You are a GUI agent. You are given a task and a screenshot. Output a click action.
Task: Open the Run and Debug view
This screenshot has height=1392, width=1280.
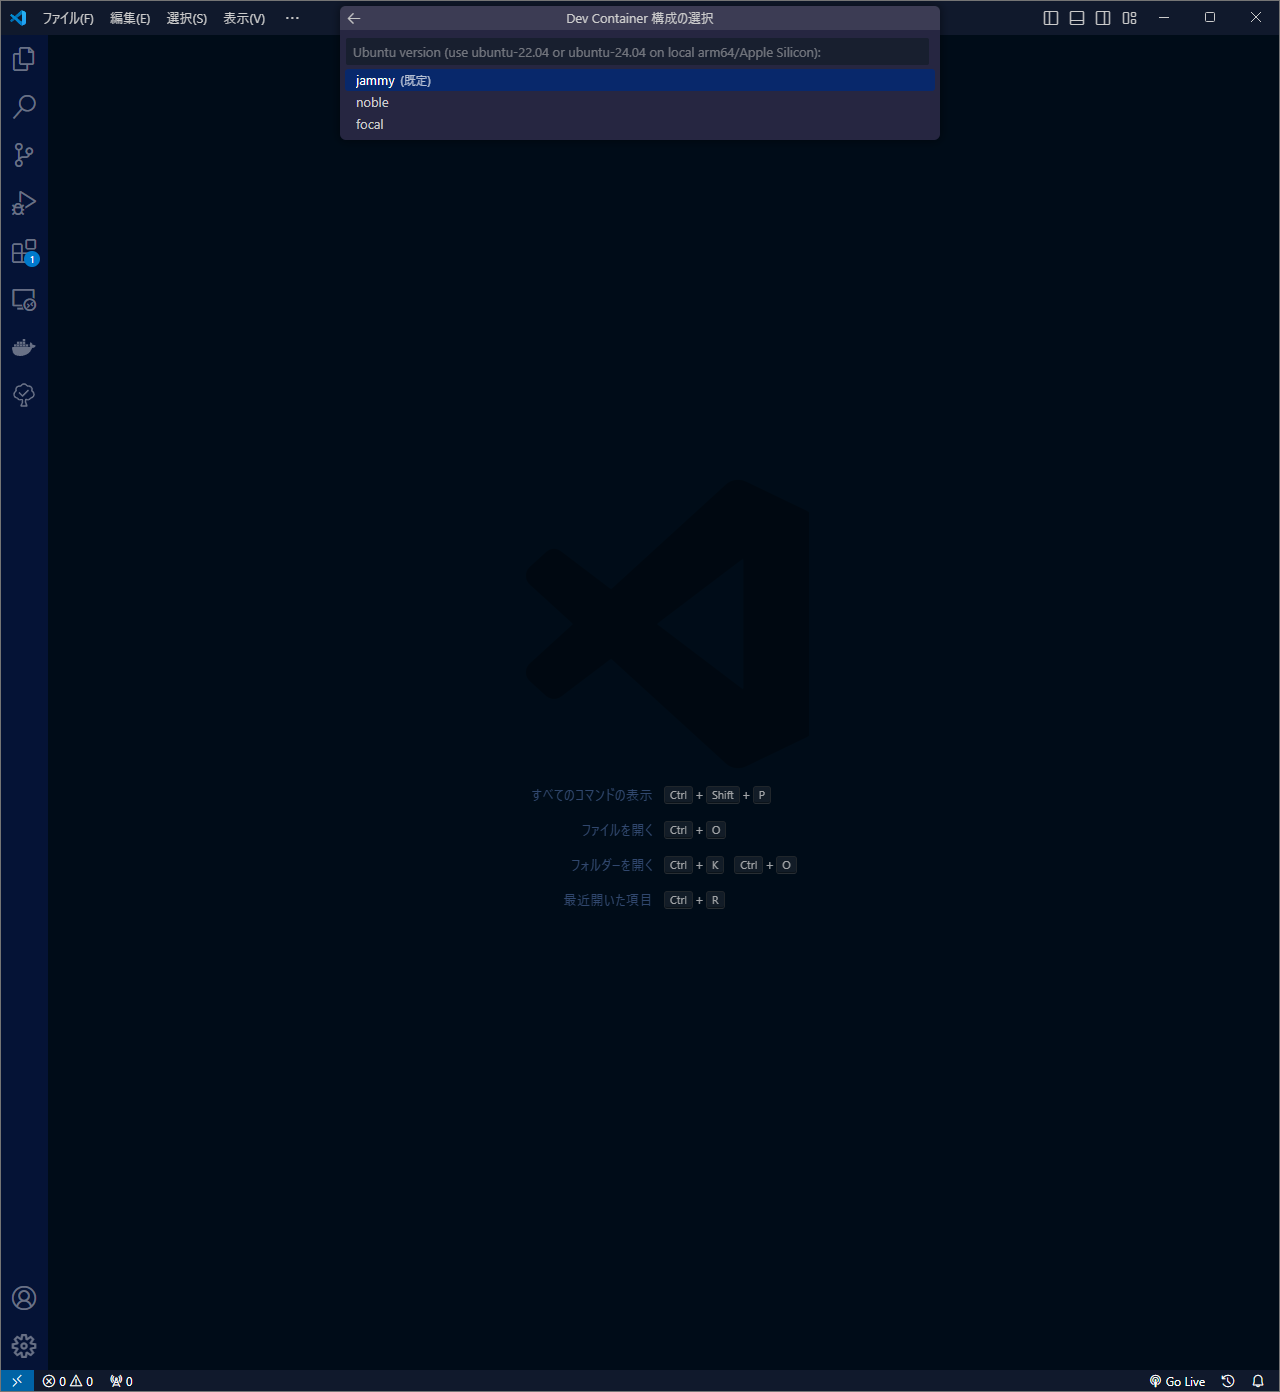(x=24, y=203)
